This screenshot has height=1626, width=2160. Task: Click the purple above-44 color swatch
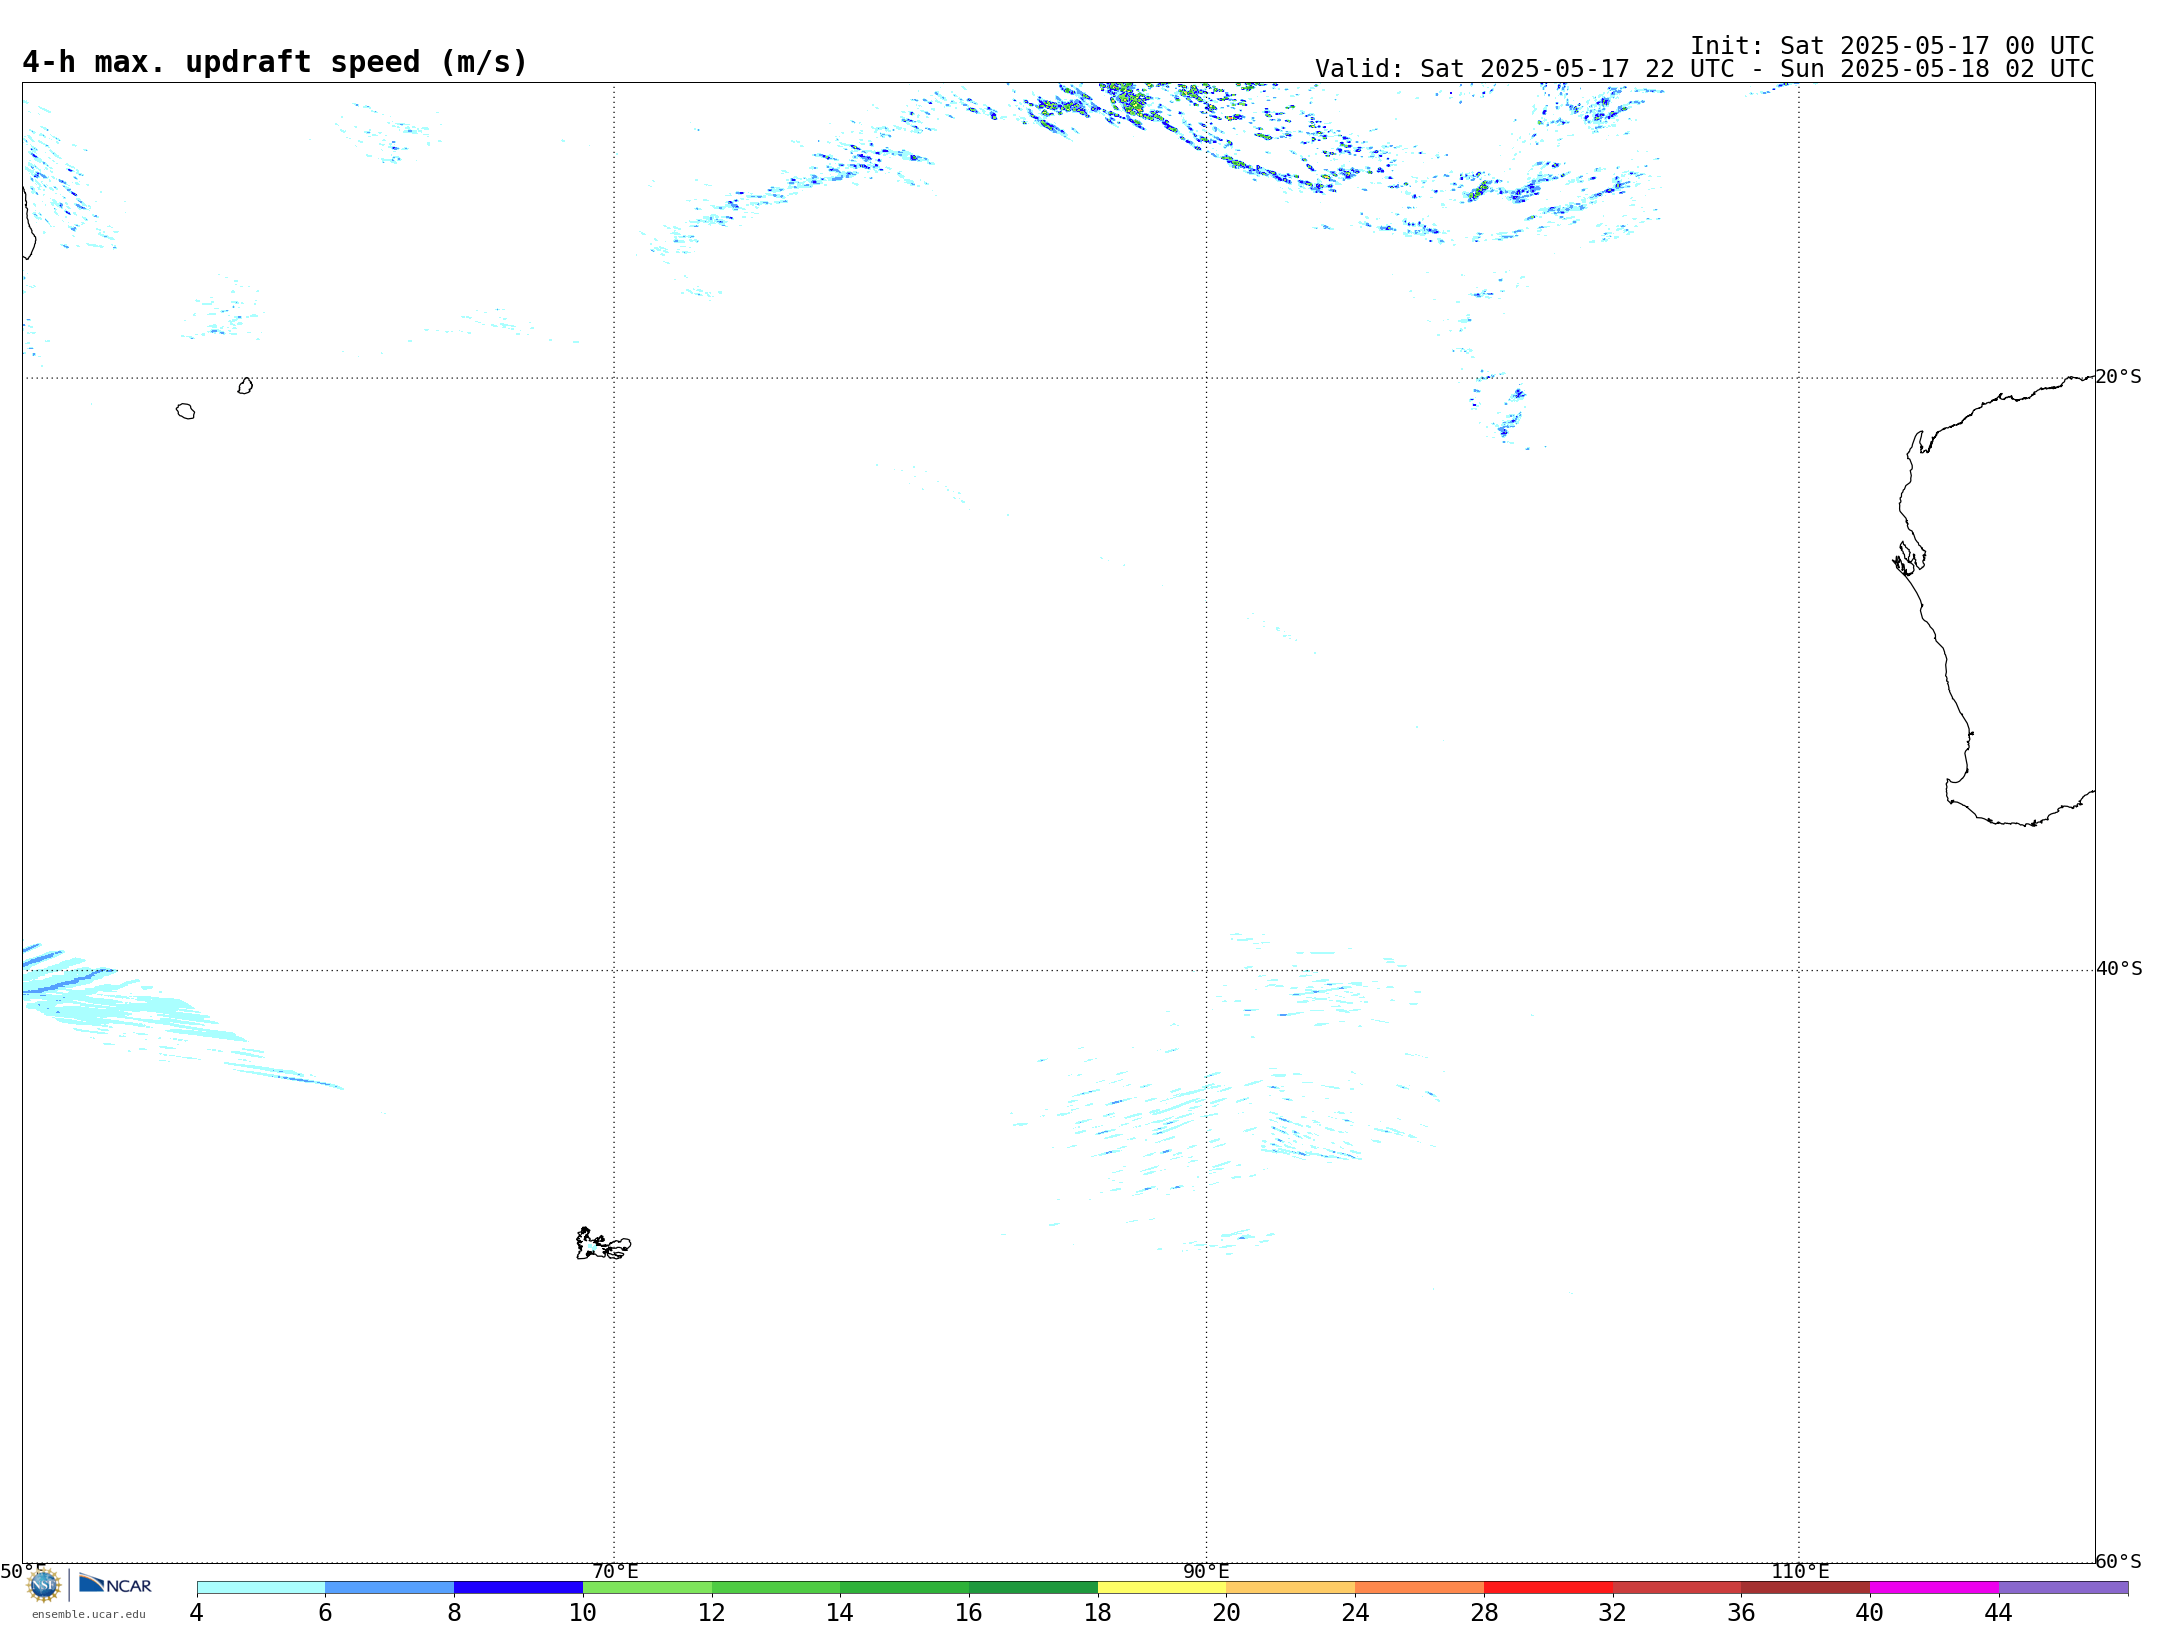[x=2063, y=1587]
